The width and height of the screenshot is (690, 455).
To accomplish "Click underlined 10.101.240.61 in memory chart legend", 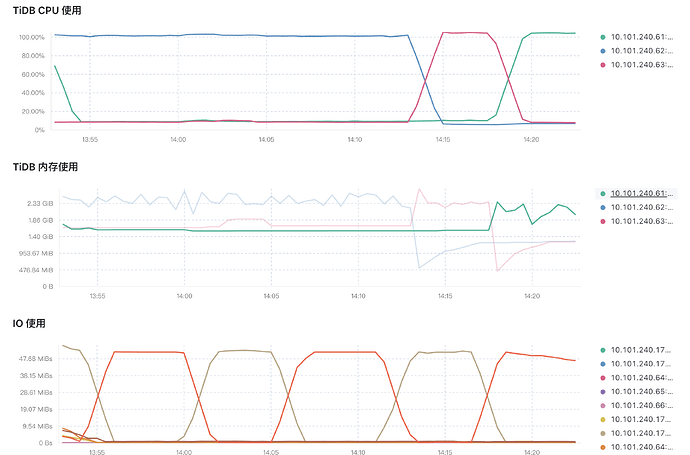I will click(x=644, y=193).
